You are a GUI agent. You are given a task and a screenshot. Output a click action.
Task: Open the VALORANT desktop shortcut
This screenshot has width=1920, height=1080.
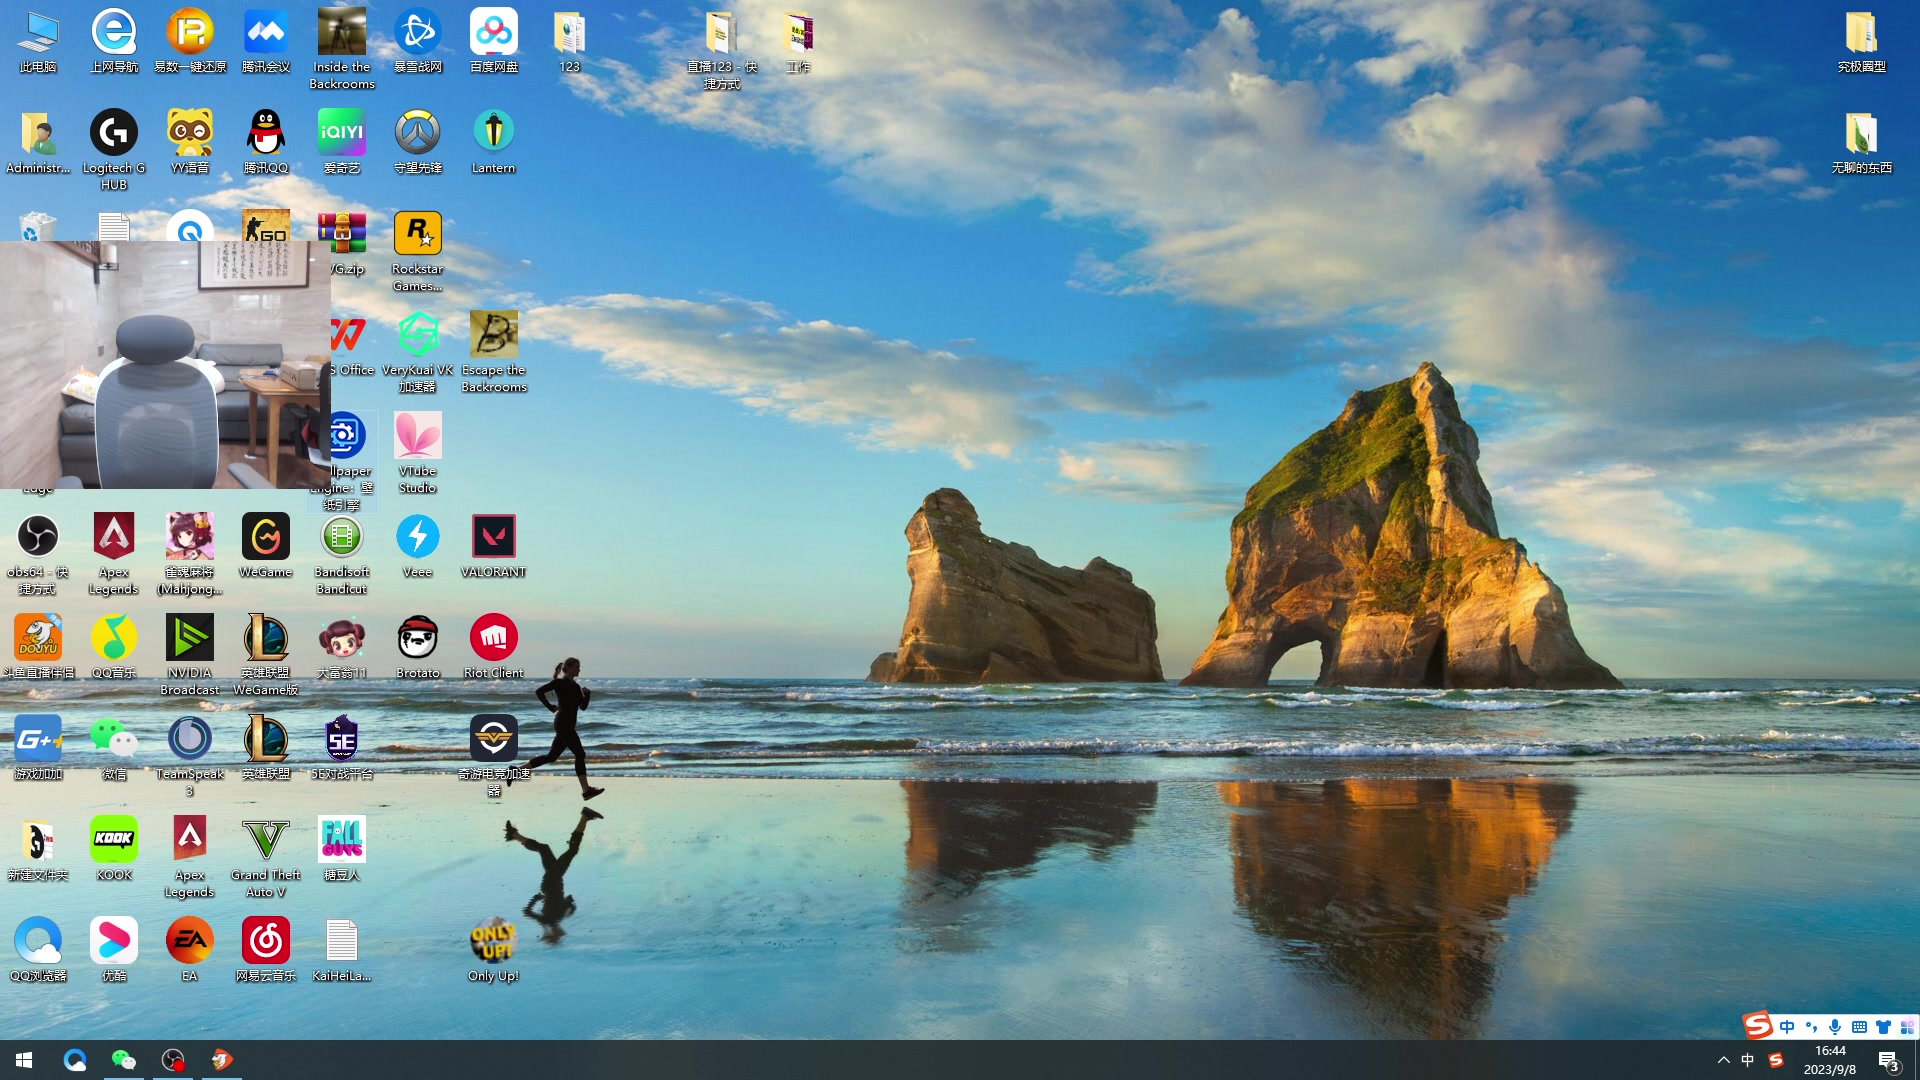click(x=493, y=537)
